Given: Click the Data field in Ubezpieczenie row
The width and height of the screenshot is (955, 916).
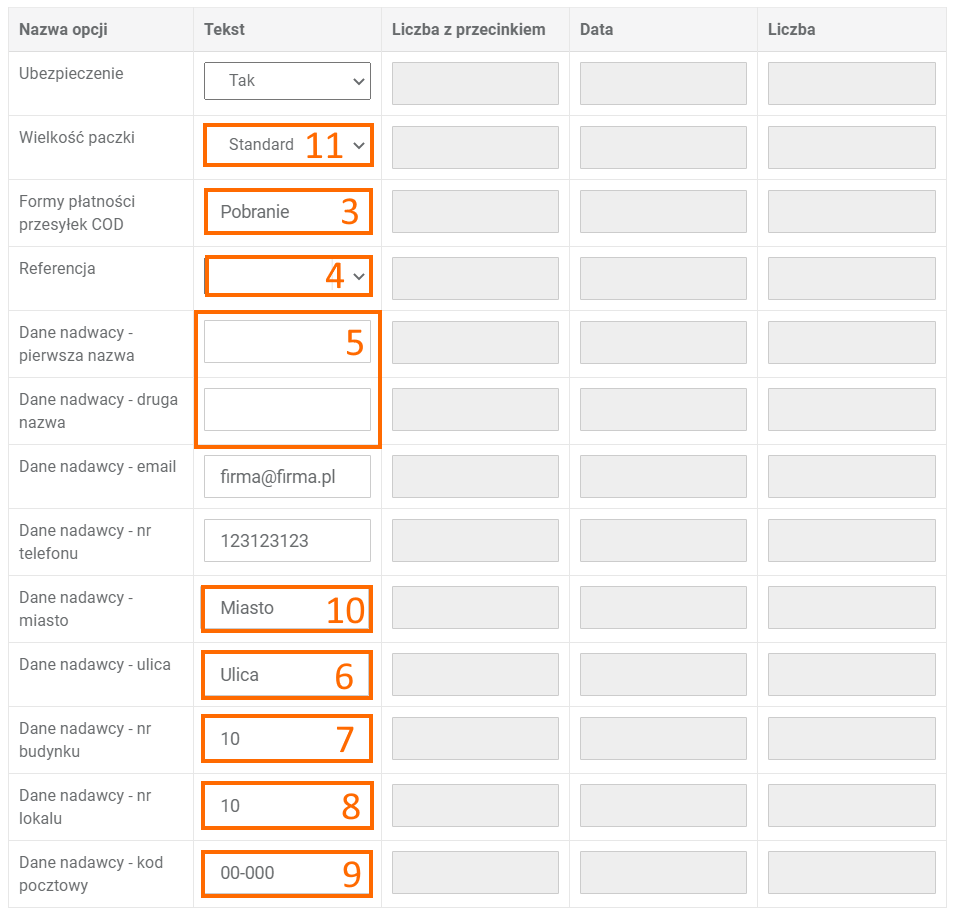Looking at the screenshot, I should point(663,83).
